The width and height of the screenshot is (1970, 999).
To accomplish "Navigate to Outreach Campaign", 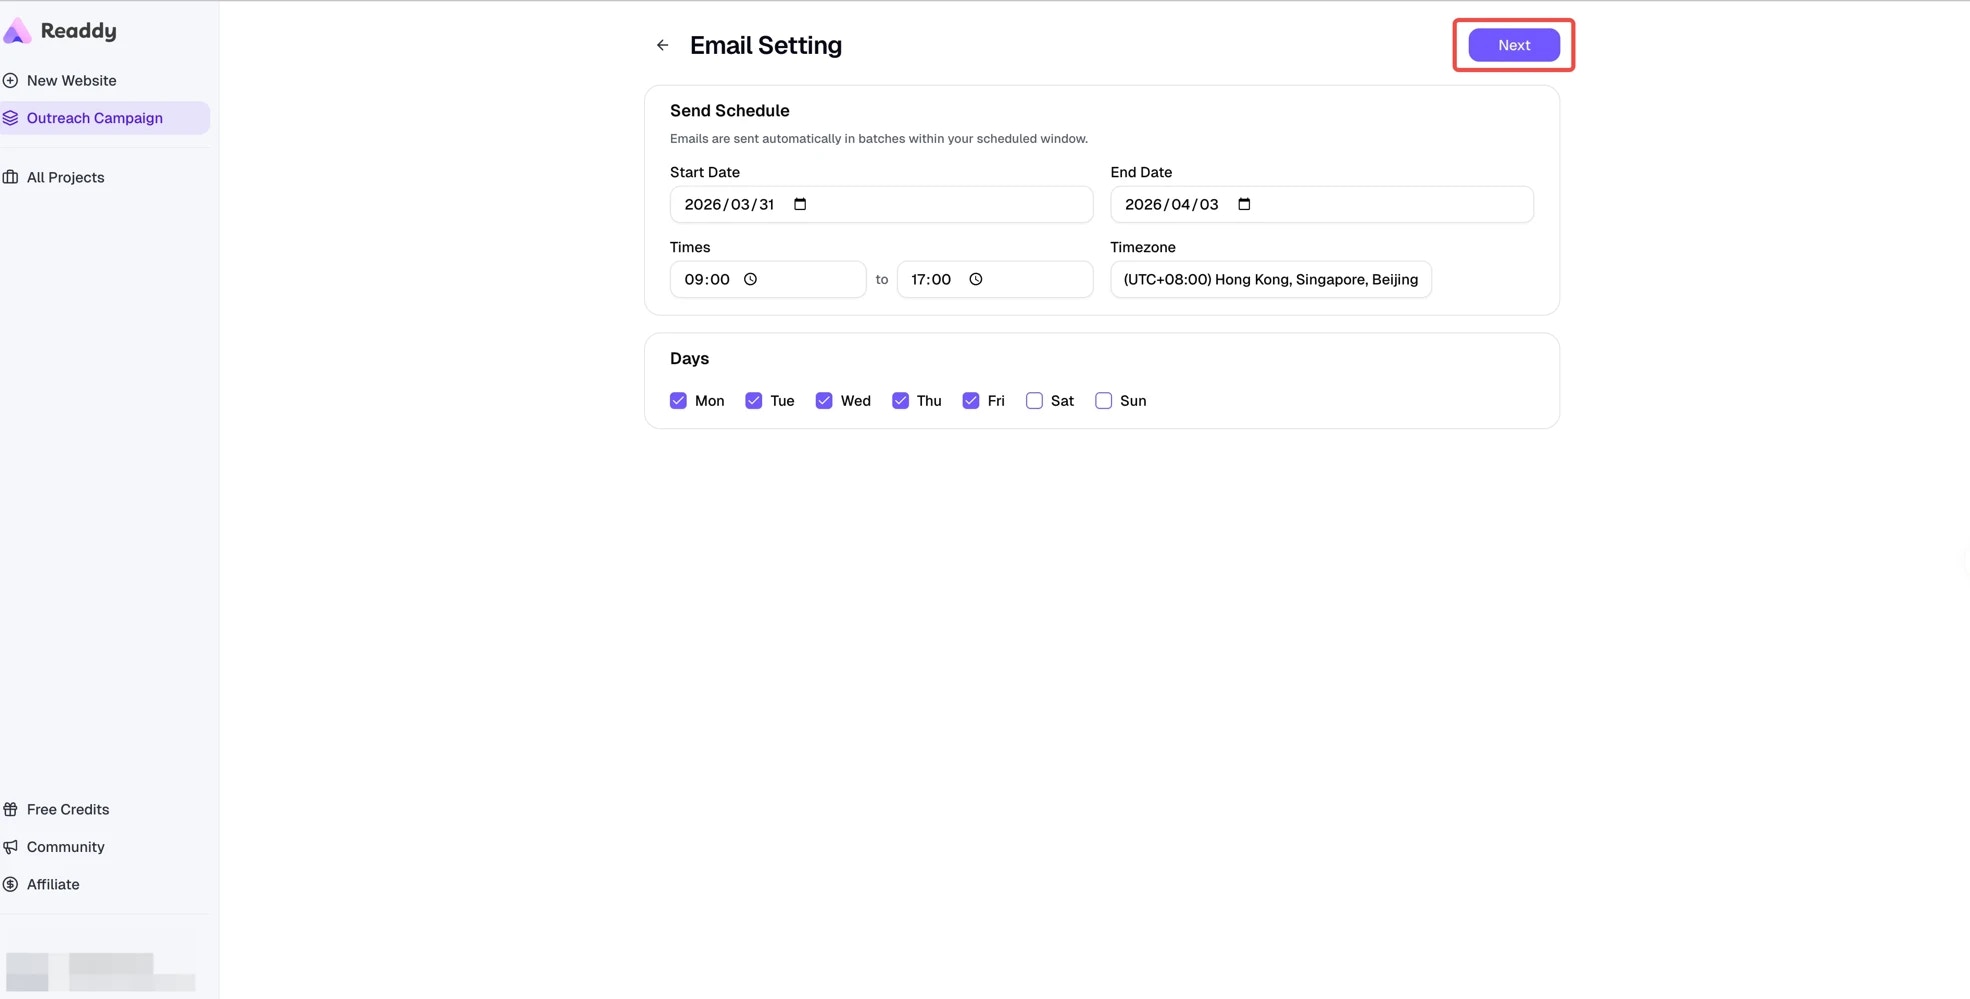I will point(95,117).
